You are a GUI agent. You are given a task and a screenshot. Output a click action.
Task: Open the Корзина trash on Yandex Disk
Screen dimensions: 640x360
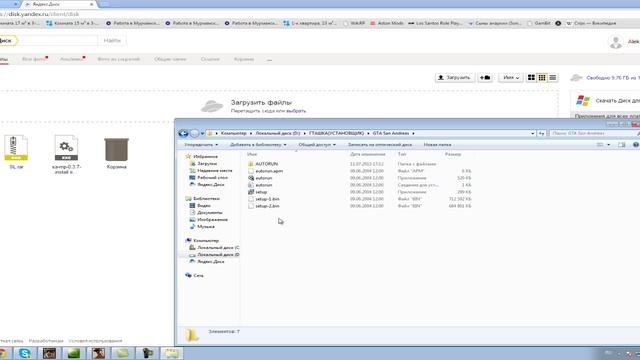pyautogui.click(x=117, y=153)
